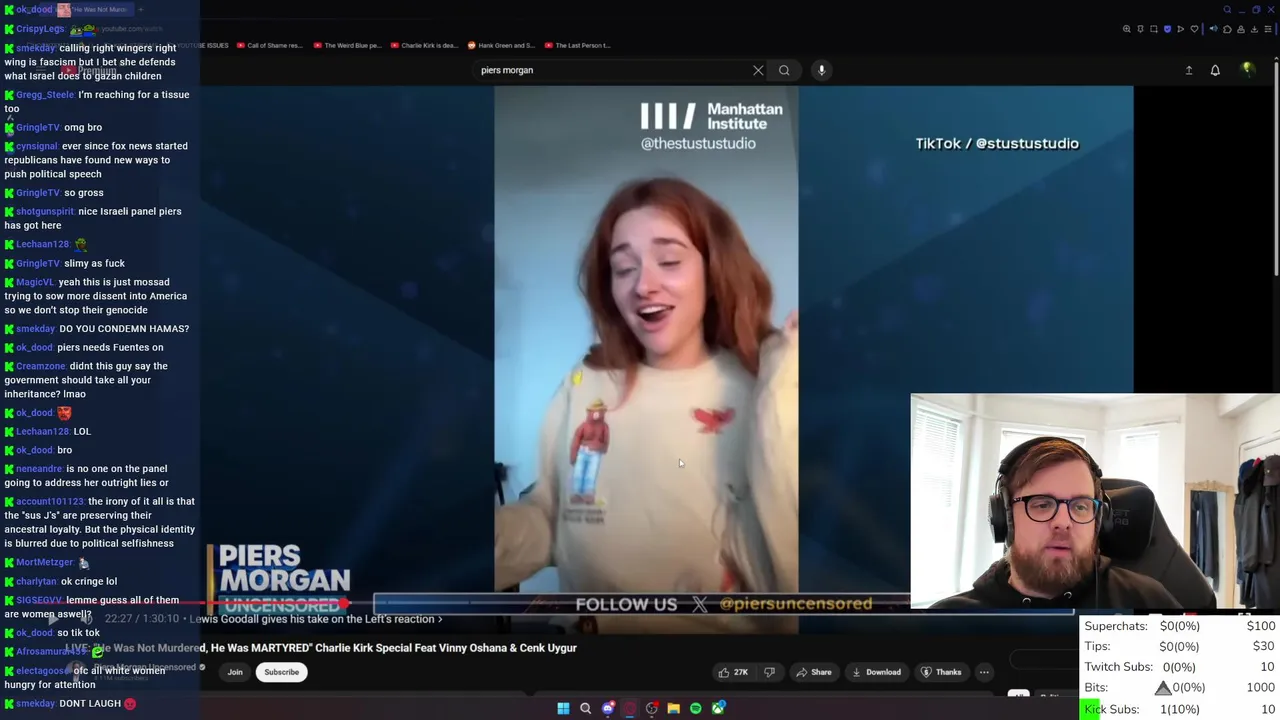Click the search tabs icon in title bar

1227,10
